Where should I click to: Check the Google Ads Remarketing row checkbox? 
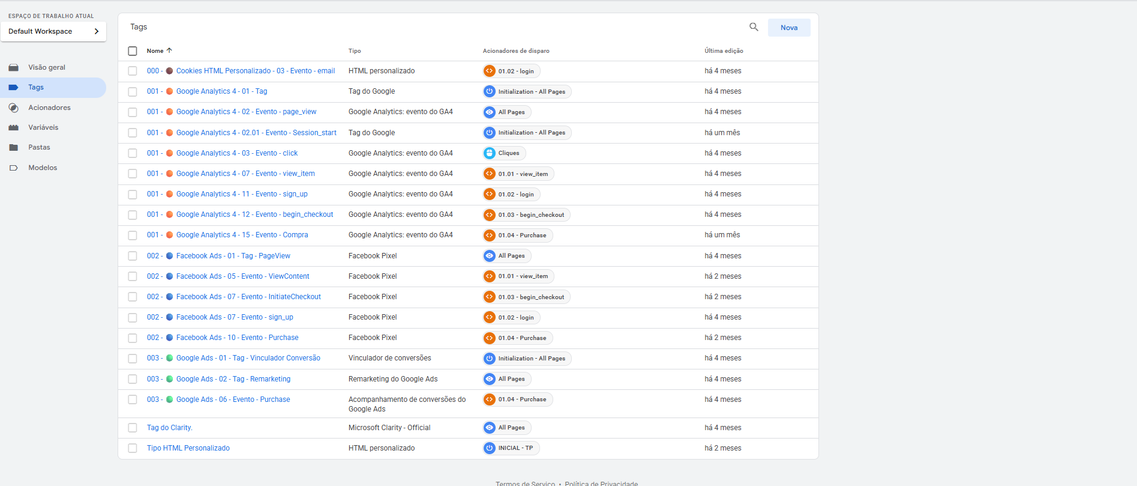[x=132, y=379]
